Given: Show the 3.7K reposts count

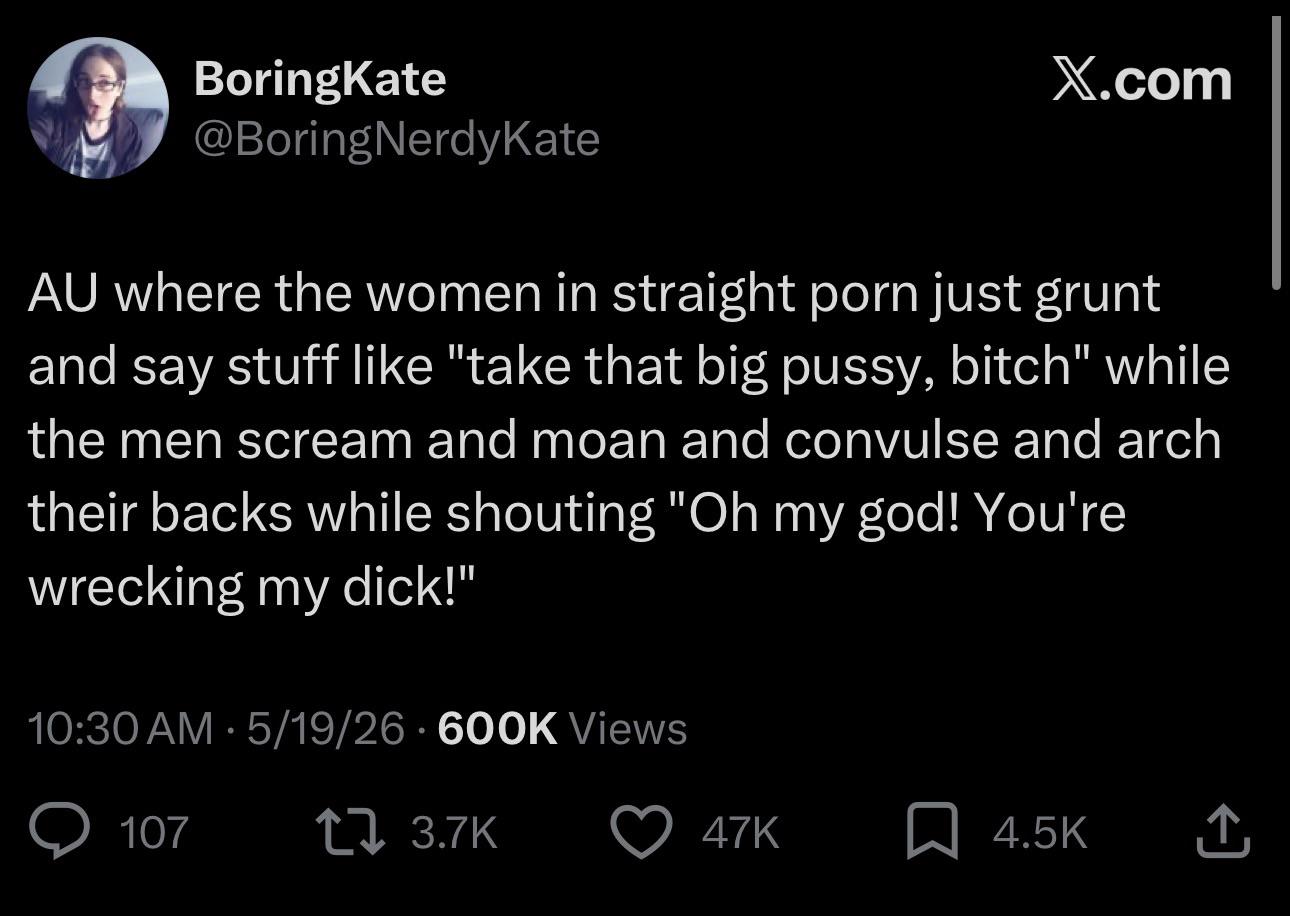Looking at the screenshot, I should [x=454, y=832].
